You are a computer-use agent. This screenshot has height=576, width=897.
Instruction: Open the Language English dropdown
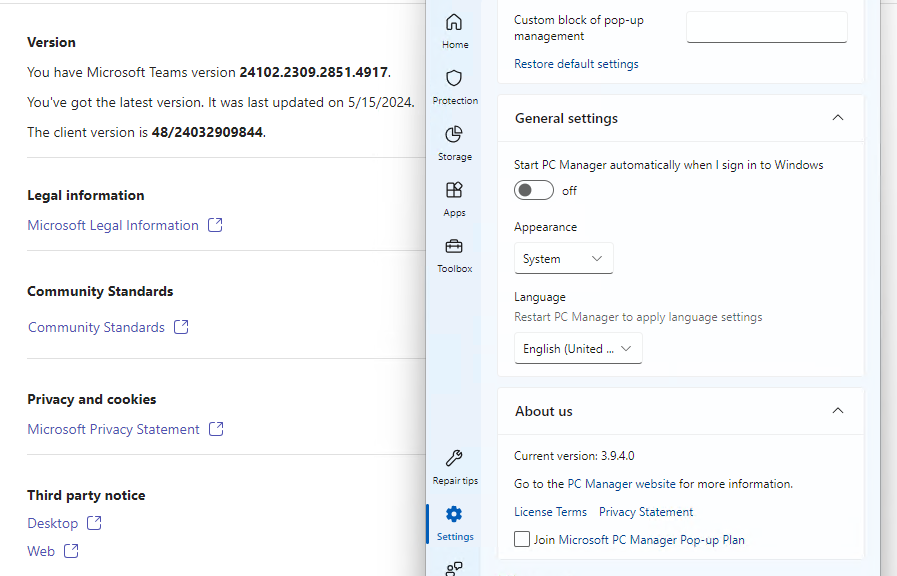(578, 348)
